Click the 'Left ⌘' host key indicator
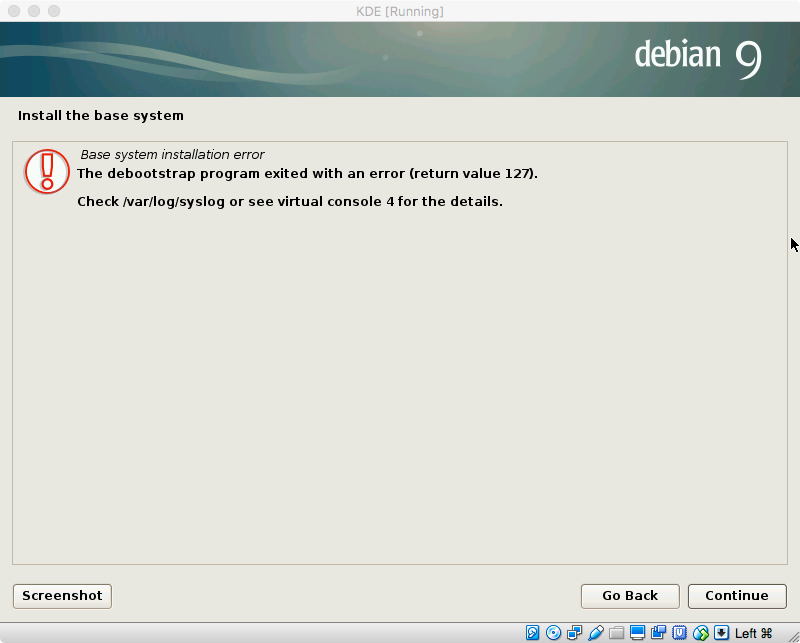This screenshot has width=800, height=643. coord(754,633)
